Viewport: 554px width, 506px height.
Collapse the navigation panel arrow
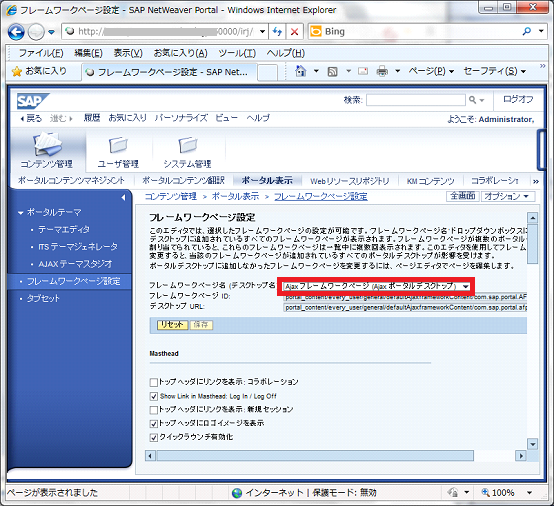click(x=123, y=198)
